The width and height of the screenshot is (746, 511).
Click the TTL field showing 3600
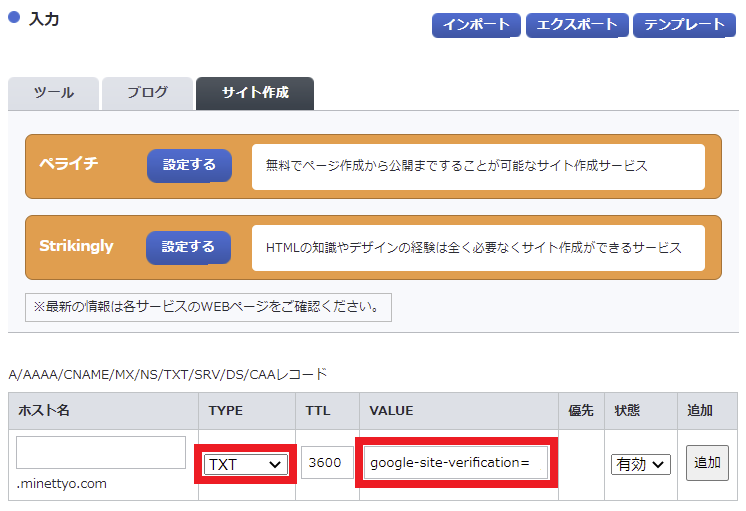(327, 462)
